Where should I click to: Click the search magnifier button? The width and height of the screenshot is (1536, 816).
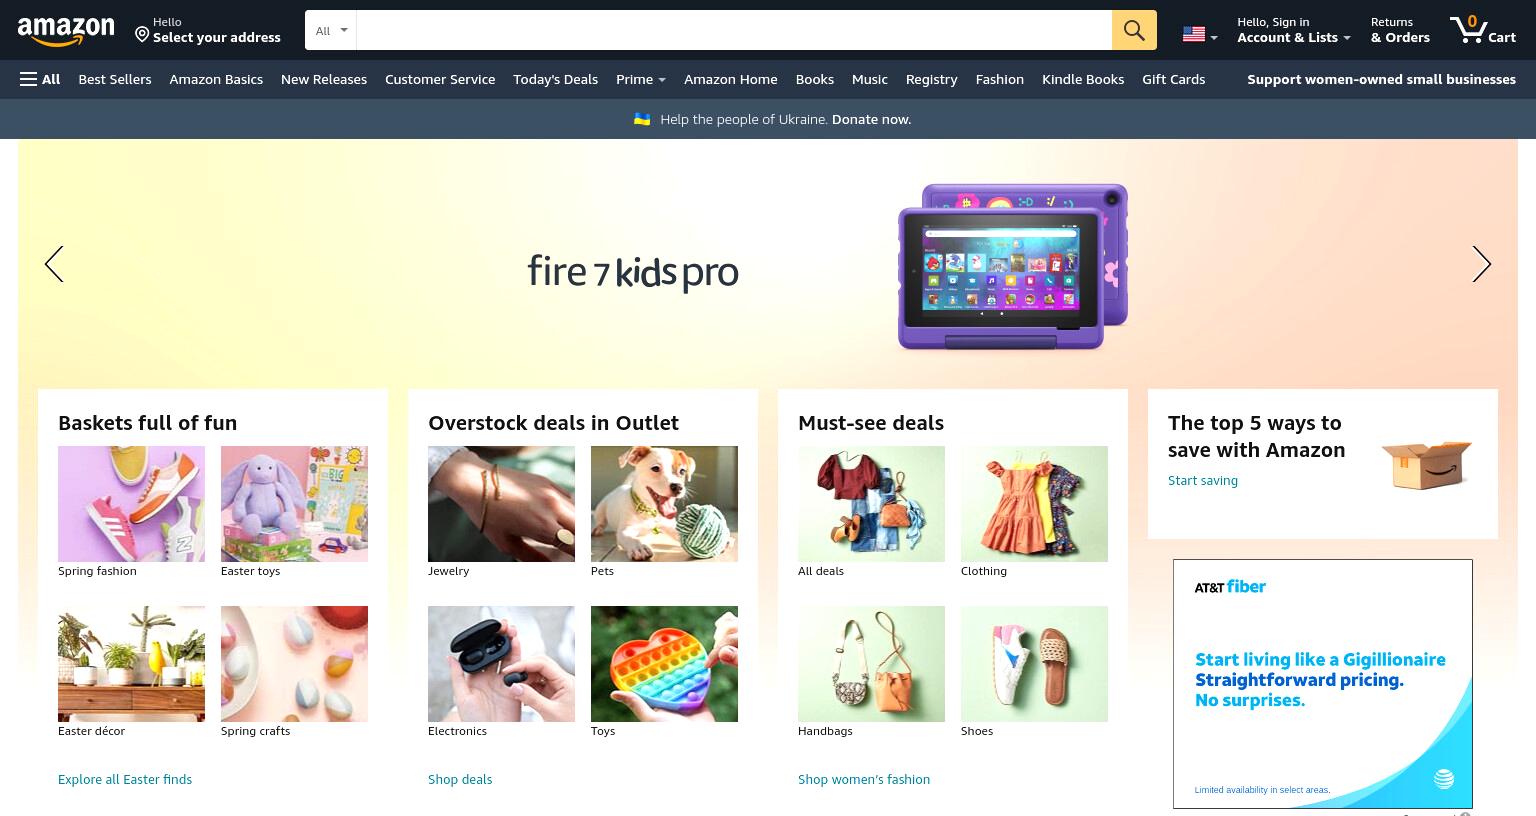(x=1134, y=30)
